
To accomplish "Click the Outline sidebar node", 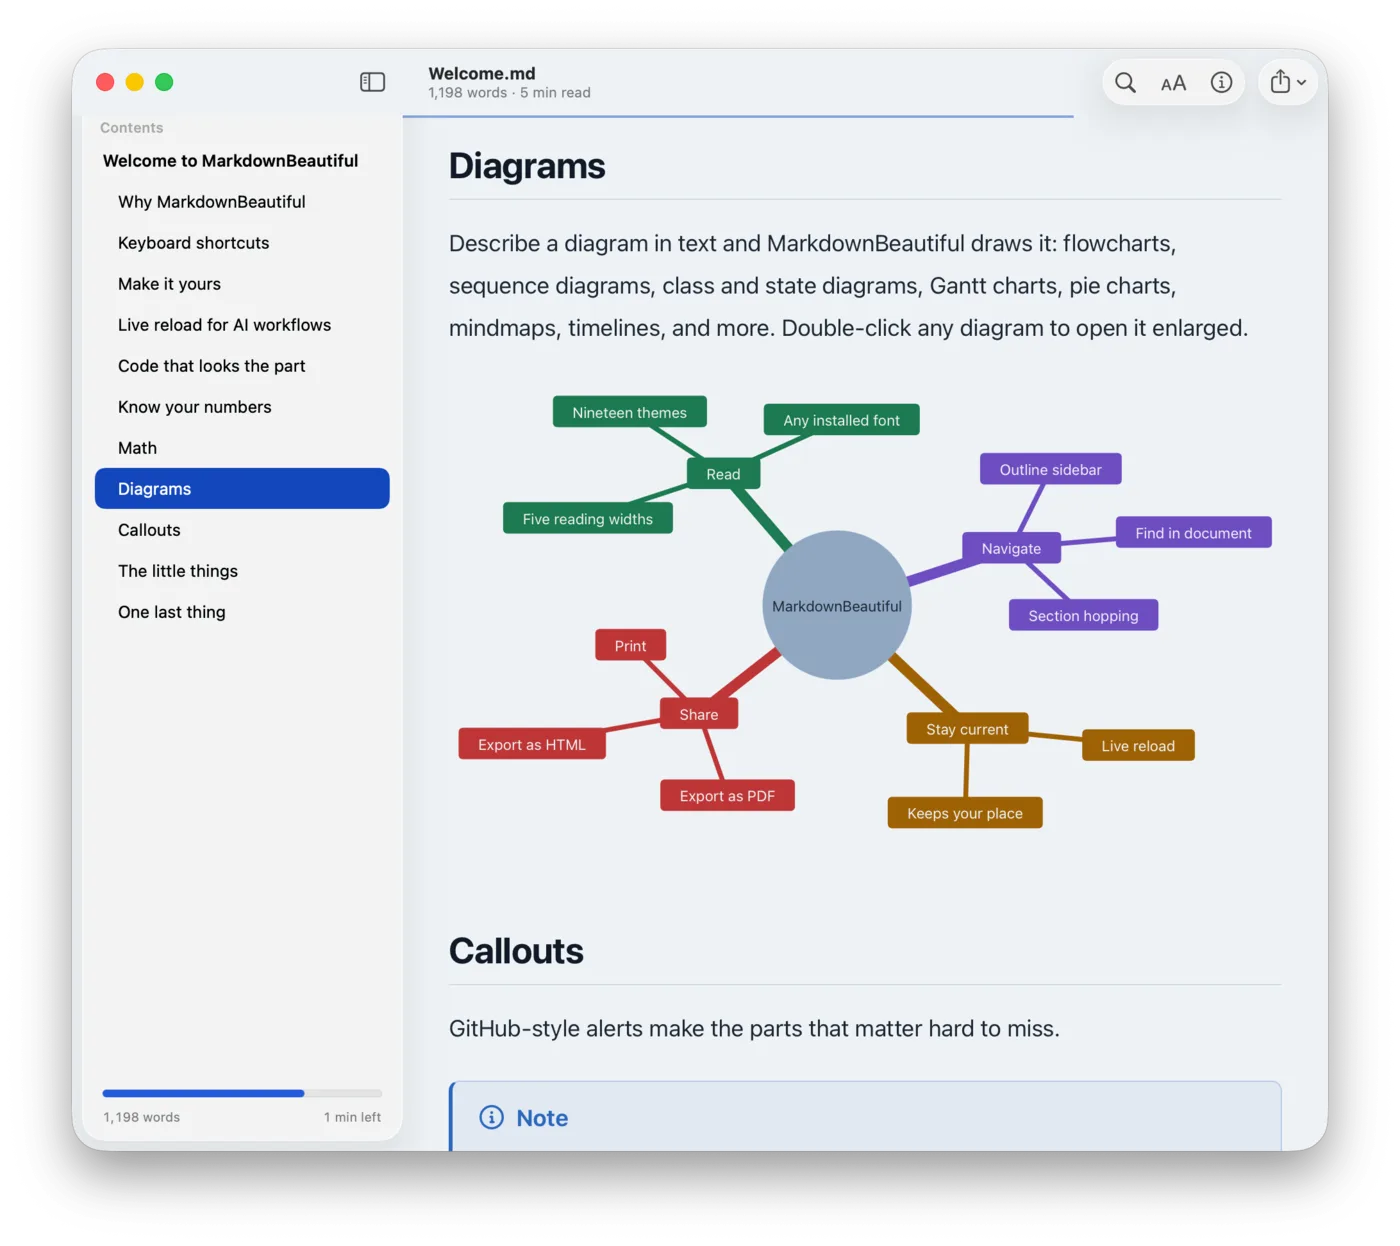I will tap(1051, 469).
